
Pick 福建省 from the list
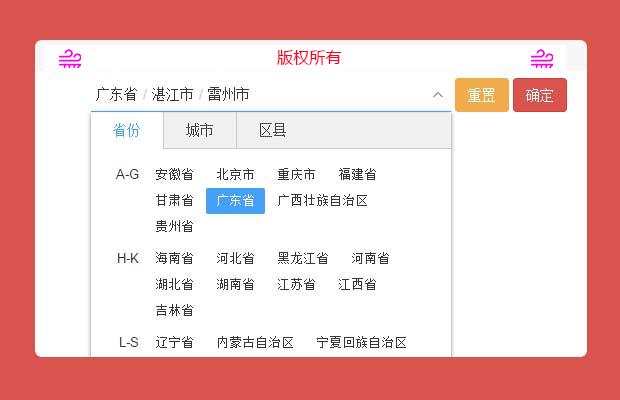[x=357, y=174]
